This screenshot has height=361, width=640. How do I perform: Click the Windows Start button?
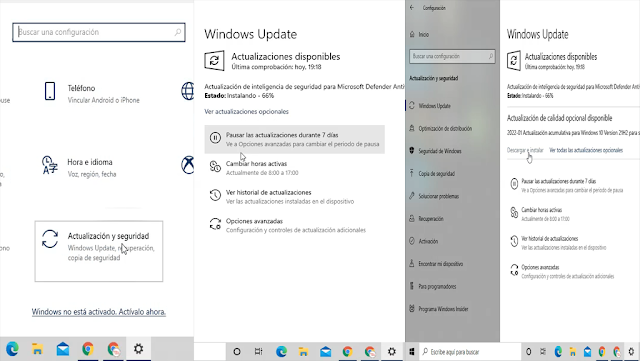click(x=412, y=352)
